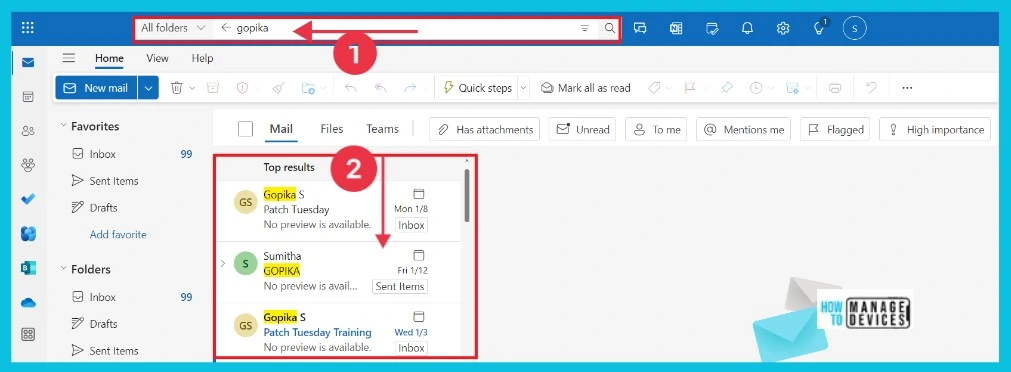Click the New mail button
The height and width of the screenshot is (372, 1011).
tap(97, 88)
